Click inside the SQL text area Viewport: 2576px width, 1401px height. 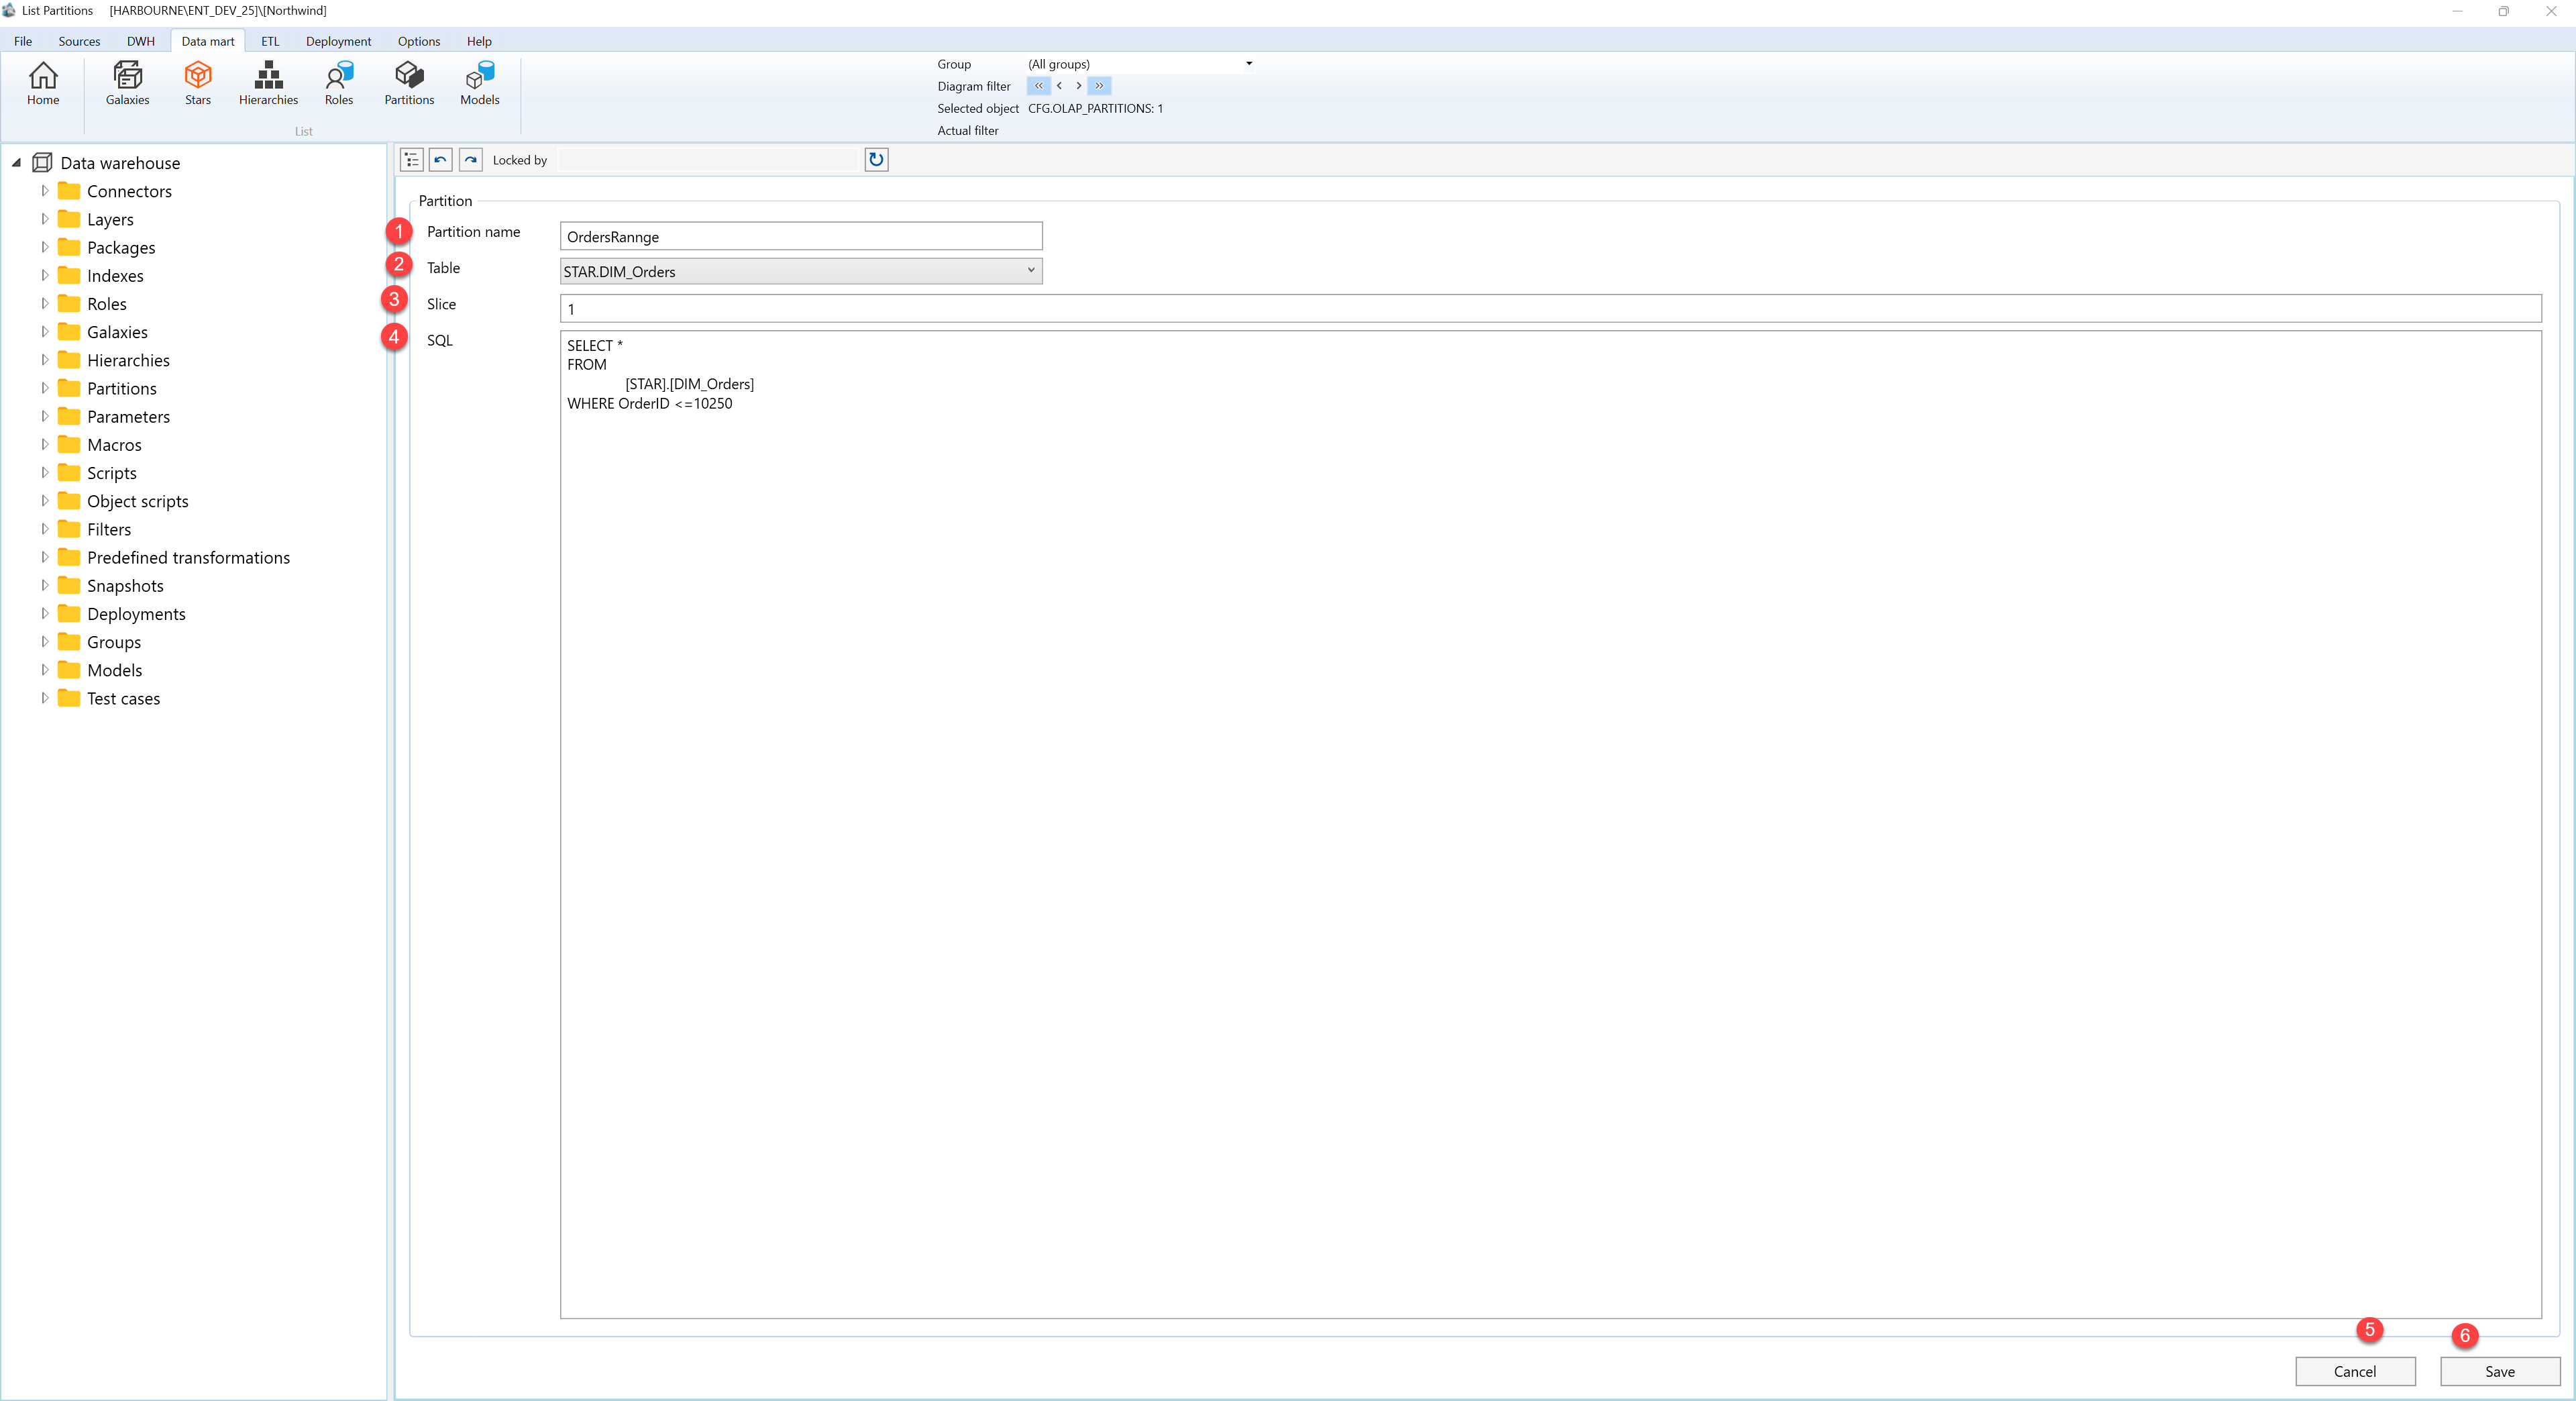point(1550,824)
